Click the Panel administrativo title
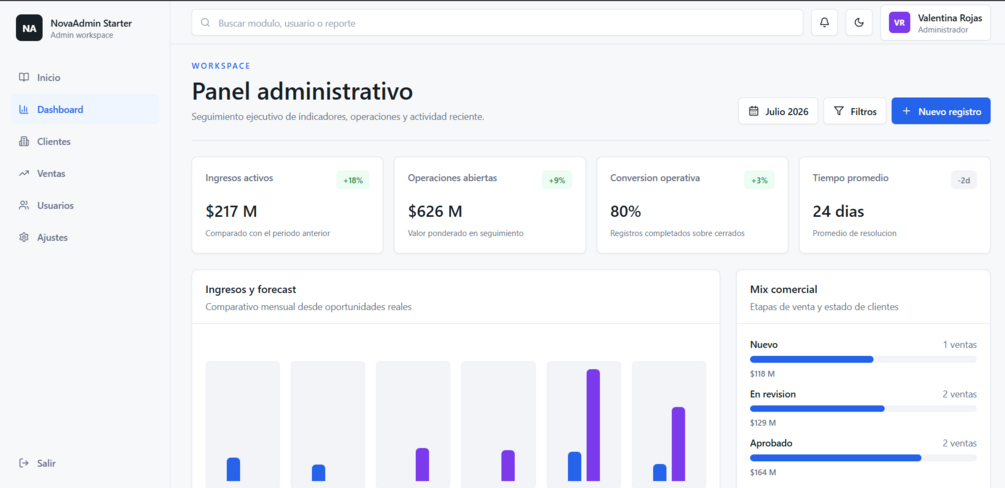 point(303,91)
